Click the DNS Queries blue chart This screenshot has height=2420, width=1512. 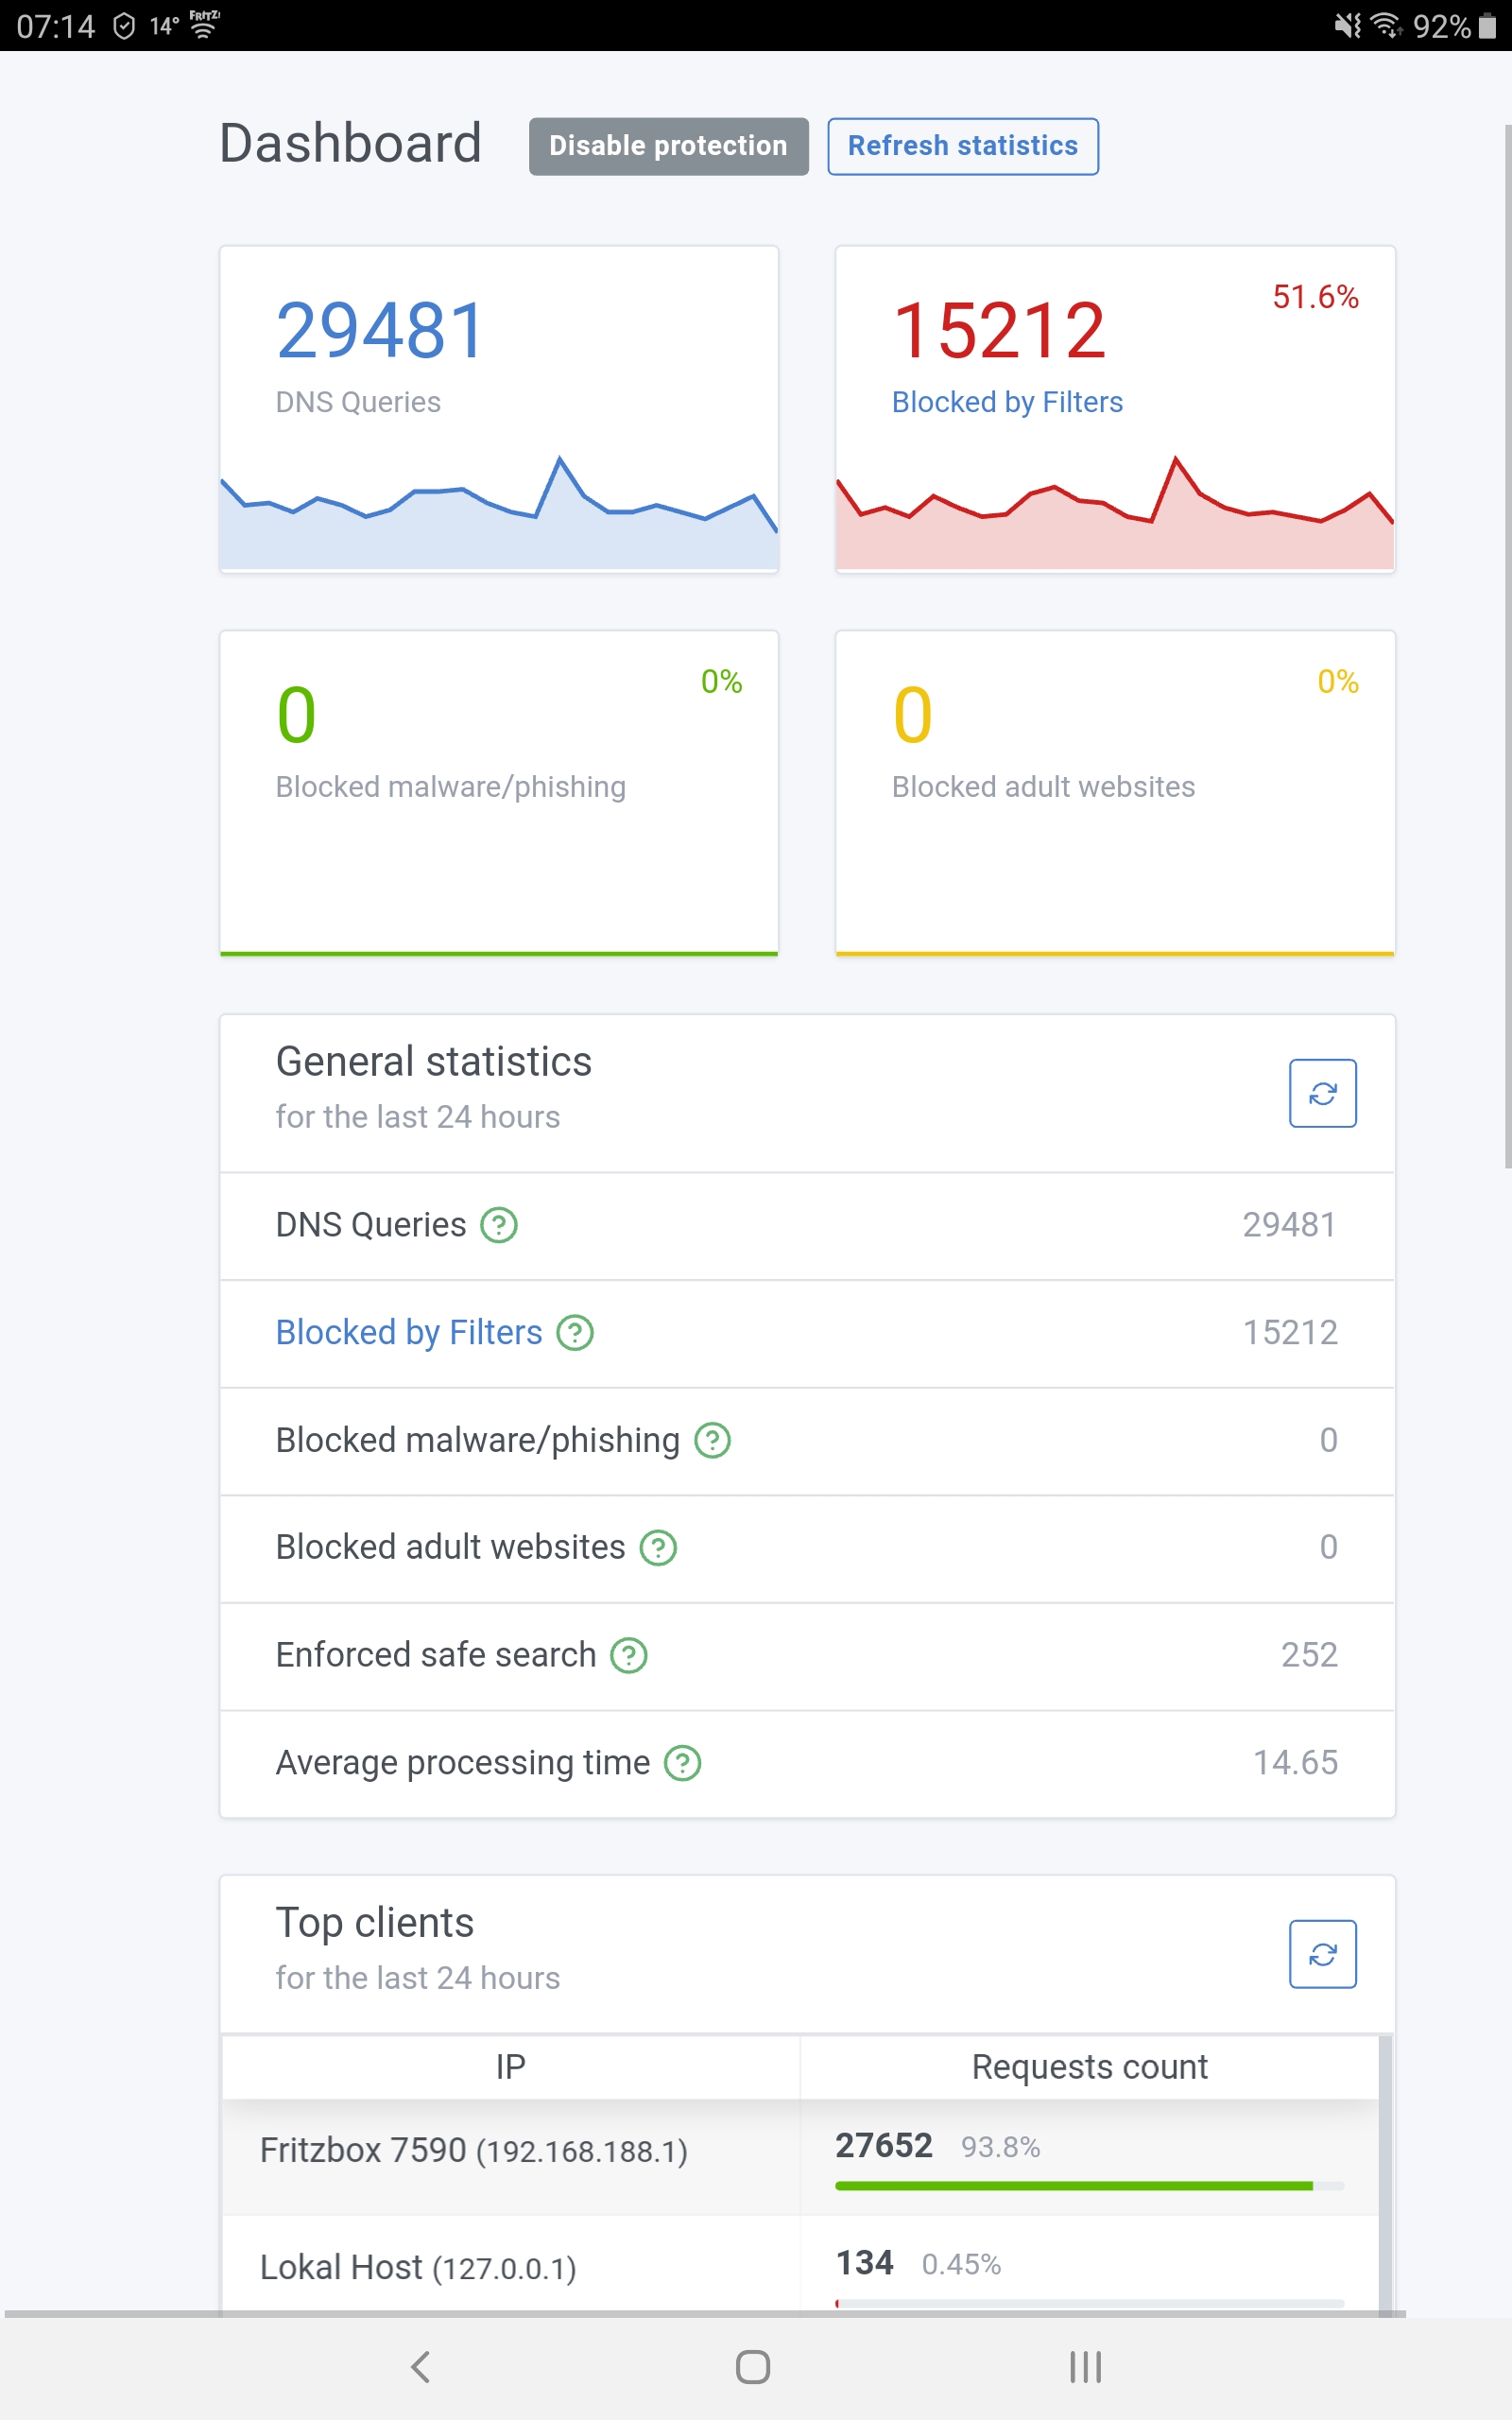pyautogui.click(x=499, y=520)
